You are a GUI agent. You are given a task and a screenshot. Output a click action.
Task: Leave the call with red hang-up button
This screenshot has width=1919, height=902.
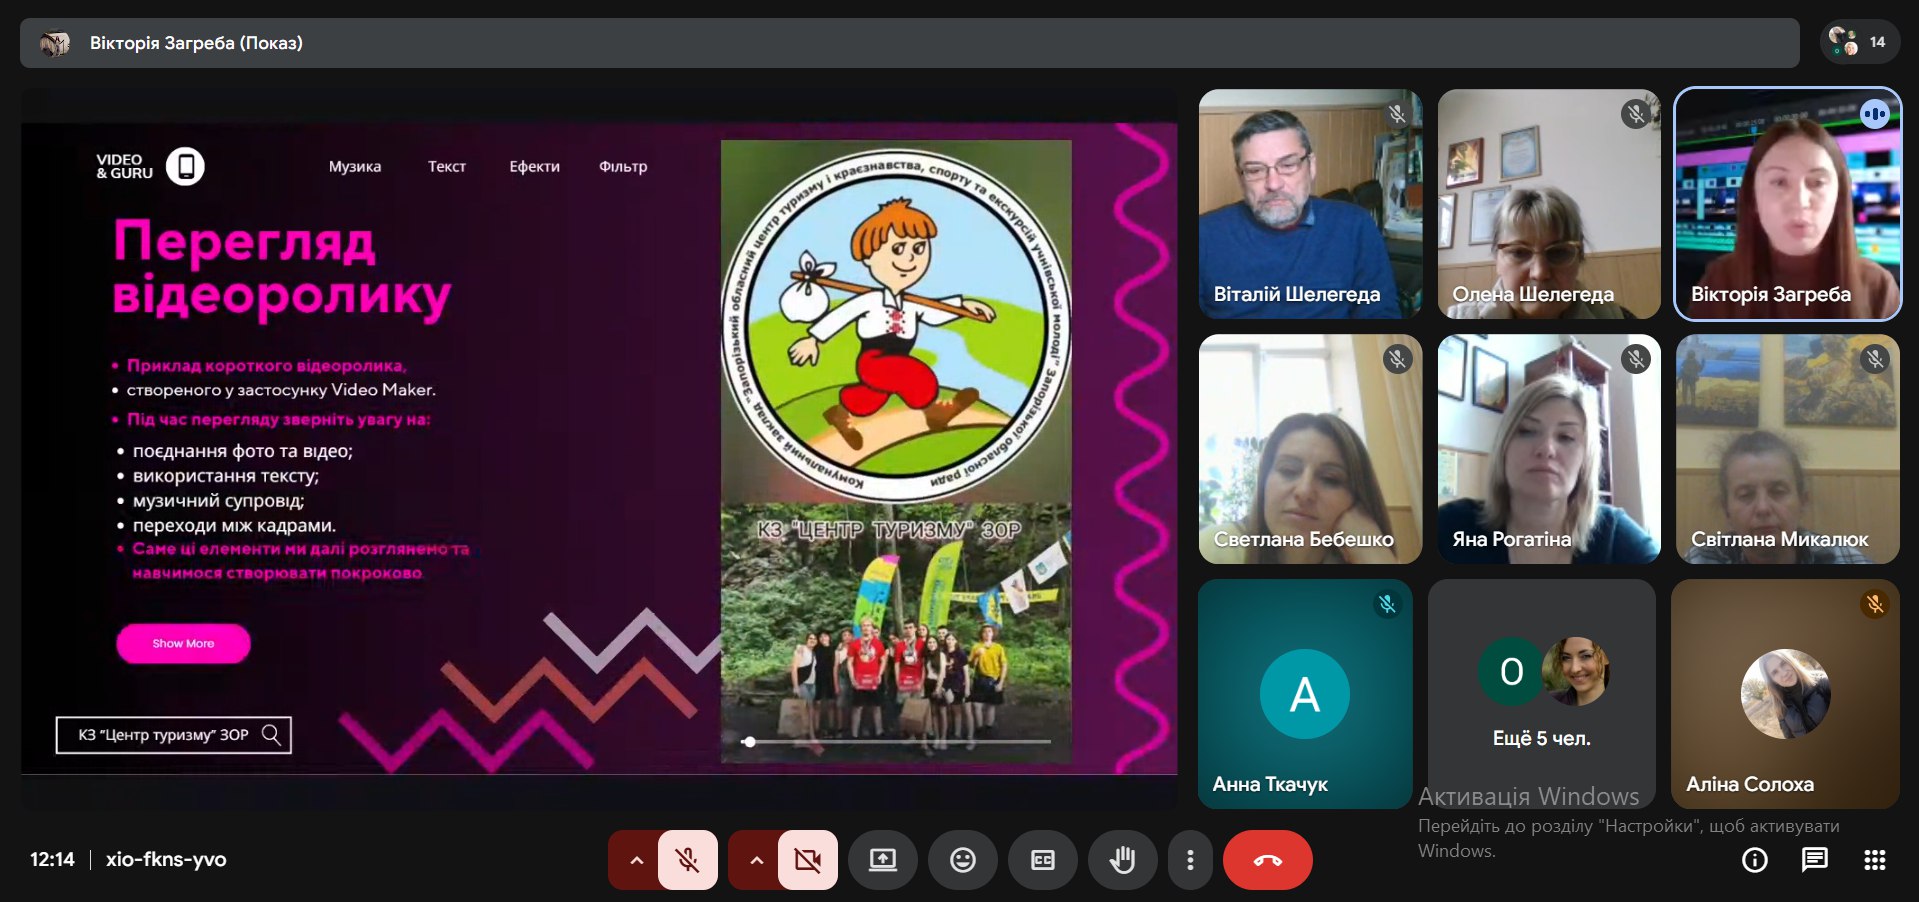[x=1267, y=860]
